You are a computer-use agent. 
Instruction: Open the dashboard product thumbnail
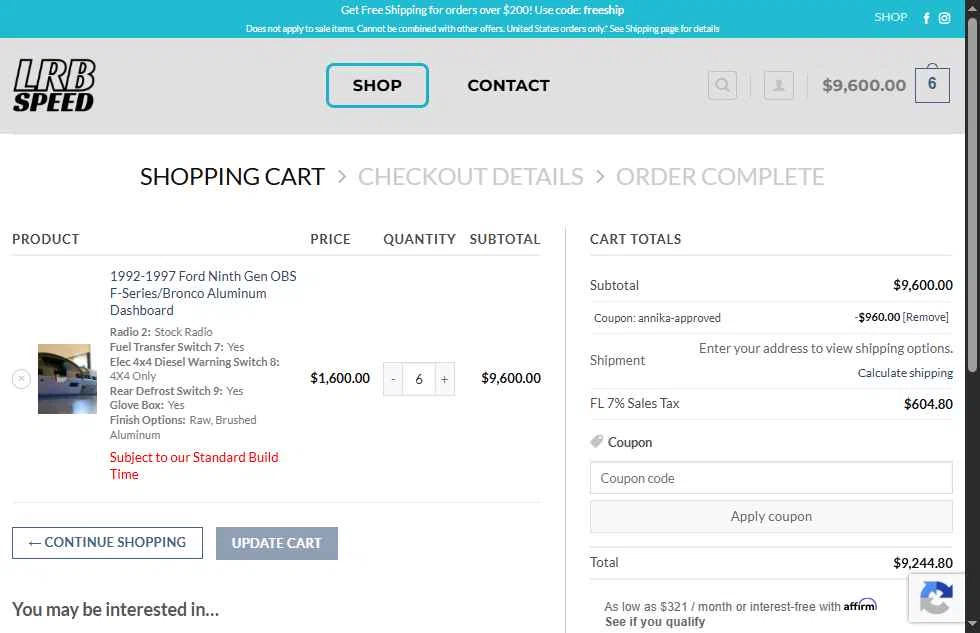pos(68,379)
